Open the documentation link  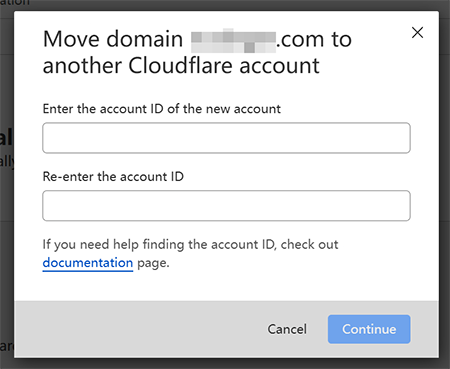(88, 263)
